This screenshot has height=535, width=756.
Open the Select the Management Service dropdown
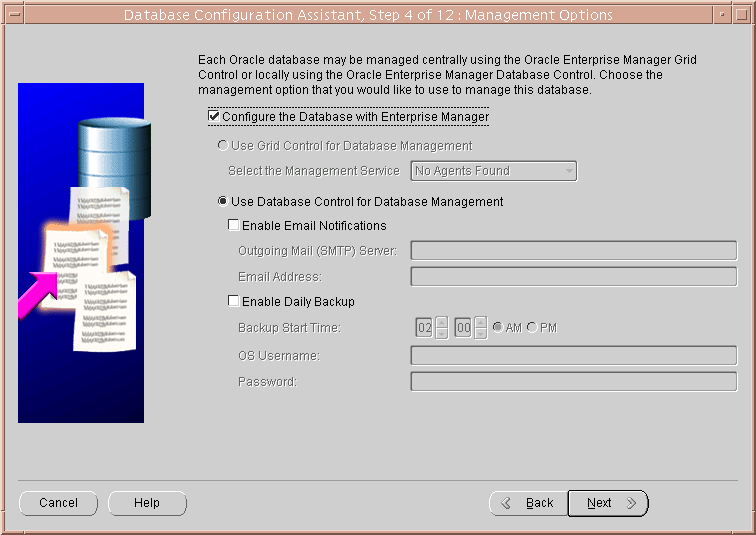(x=494, y=171)
